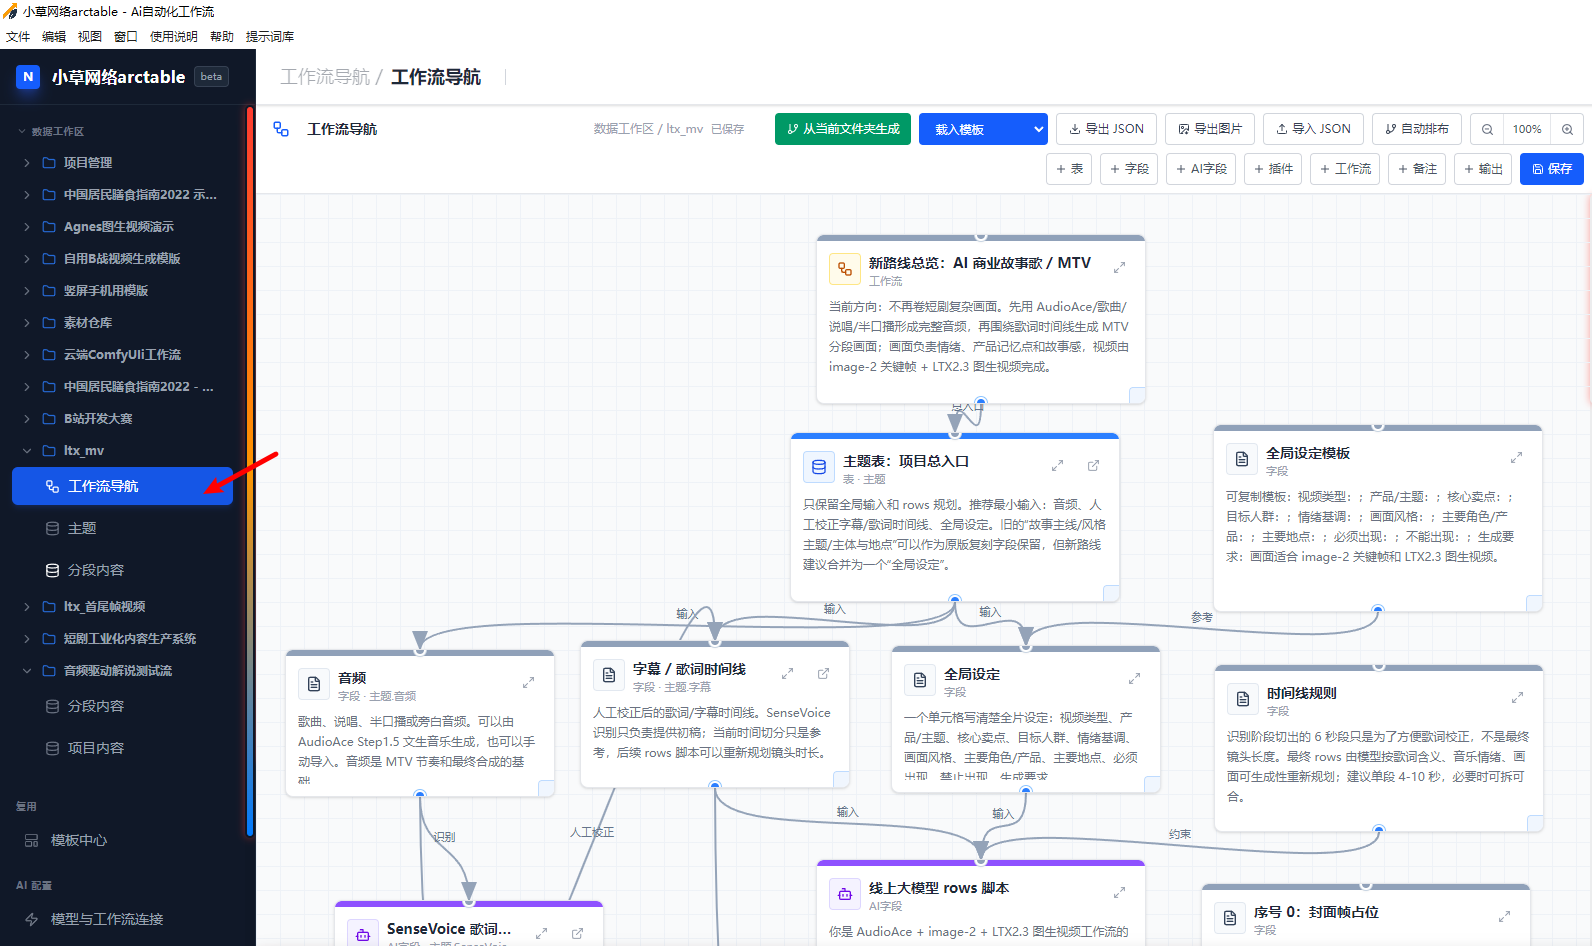Expand the Agnes图生视频演示 folder
The image size is (1592, 946).
pos(27,227)
